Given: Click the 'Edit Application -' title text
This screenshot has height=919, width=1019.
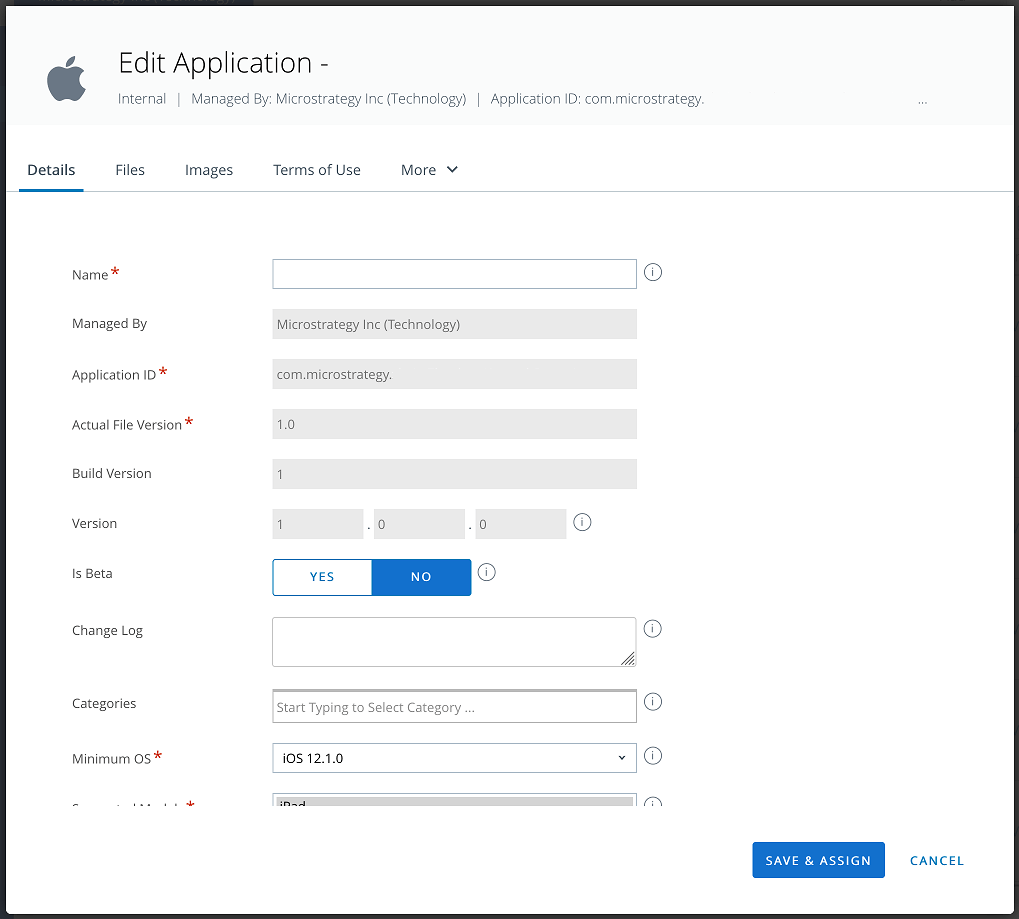Looking at the screenshot, I should tap(223, 64).
